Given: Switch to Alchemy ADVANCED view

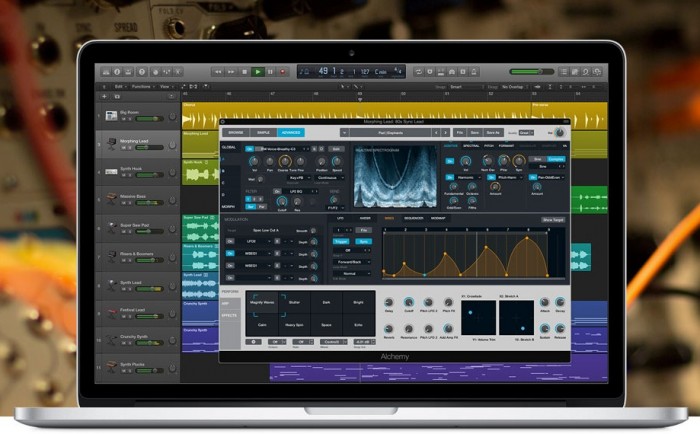Looking at the screenshot, I should 291,133.
